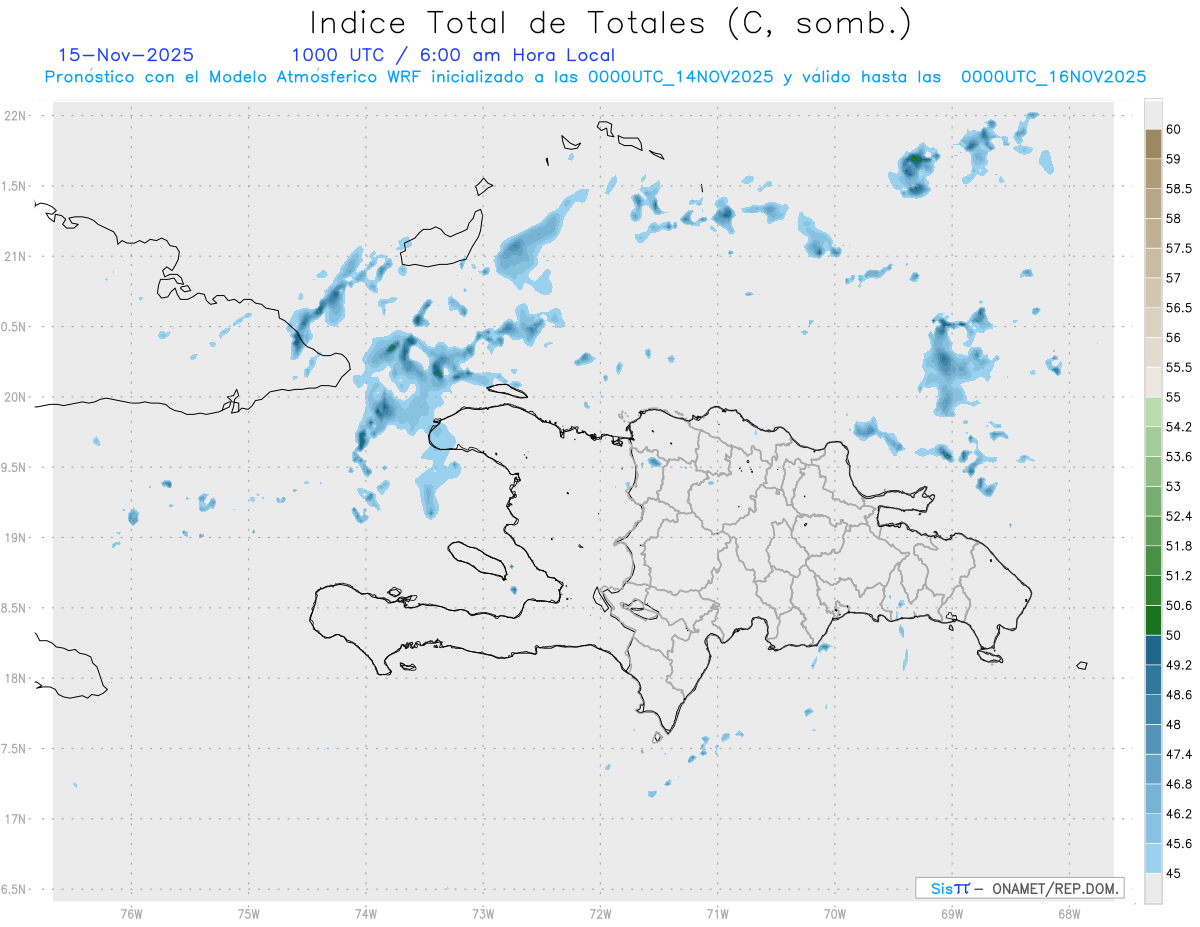1200x927 pixels.
Task: Click the latitude label '18N'
Action: 16,678
